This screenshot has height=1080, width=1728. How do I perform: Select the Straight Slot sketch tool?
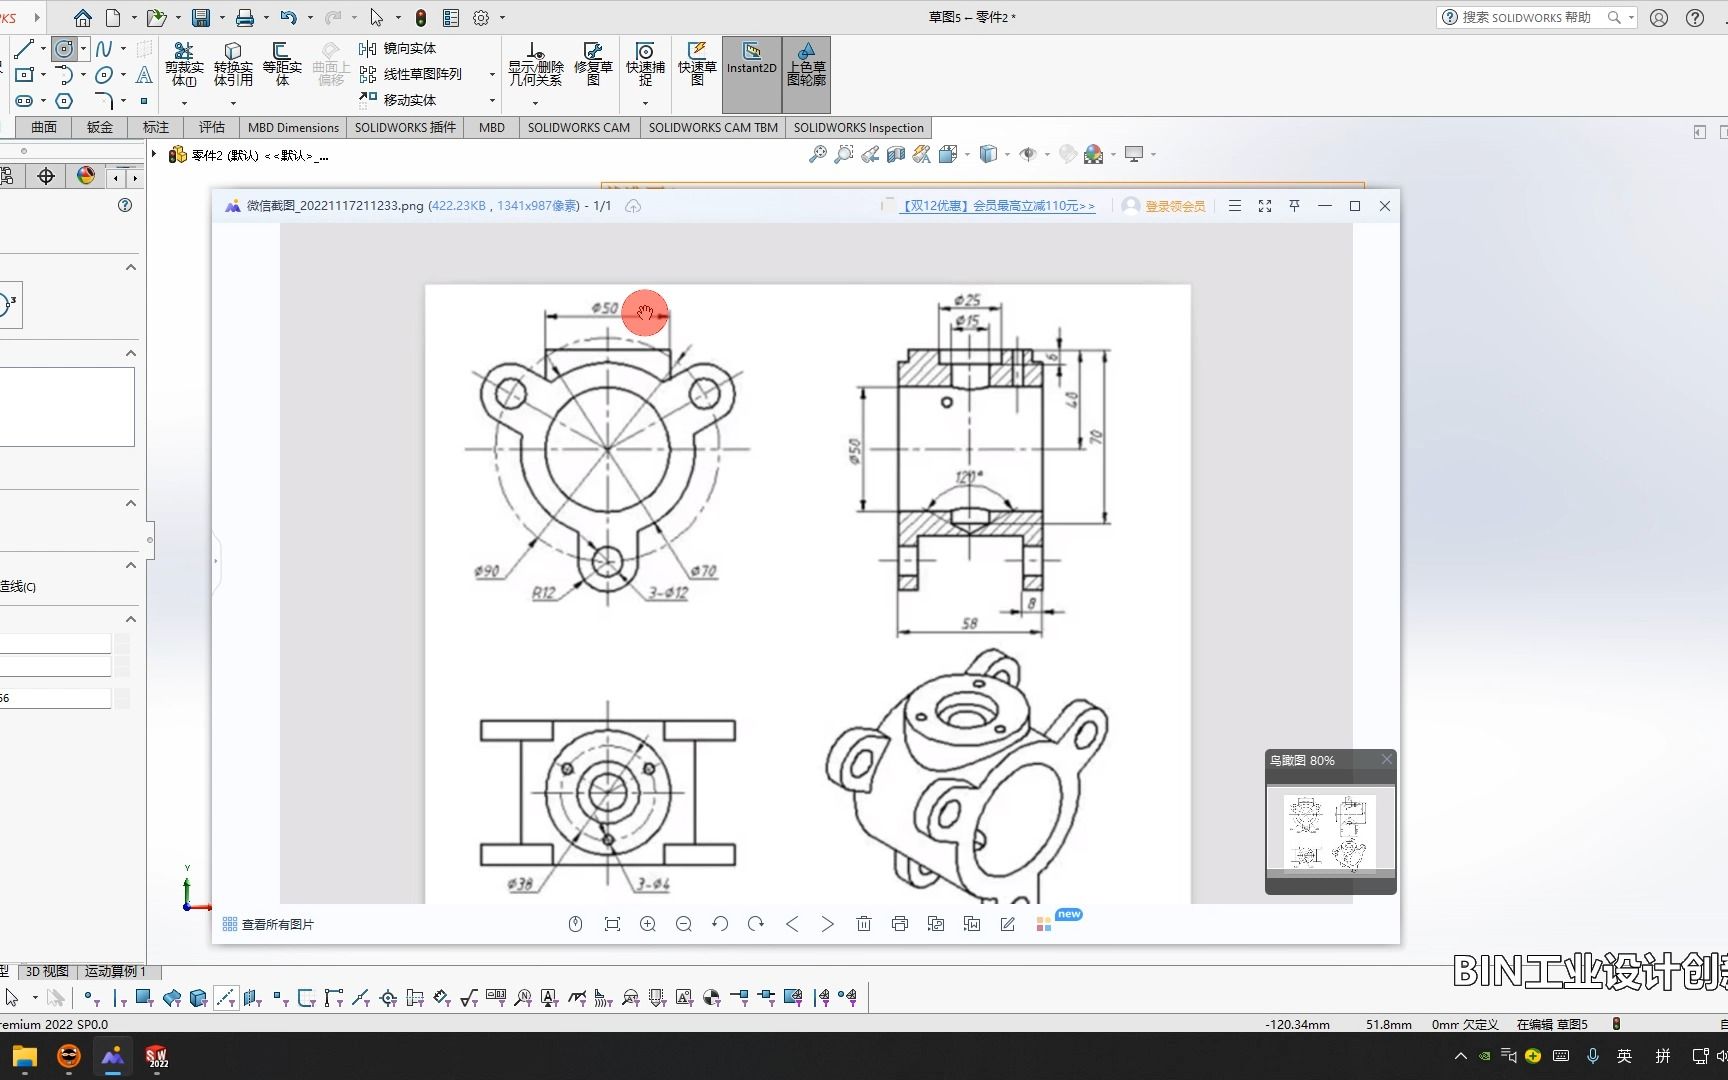(x=24, y=101)
